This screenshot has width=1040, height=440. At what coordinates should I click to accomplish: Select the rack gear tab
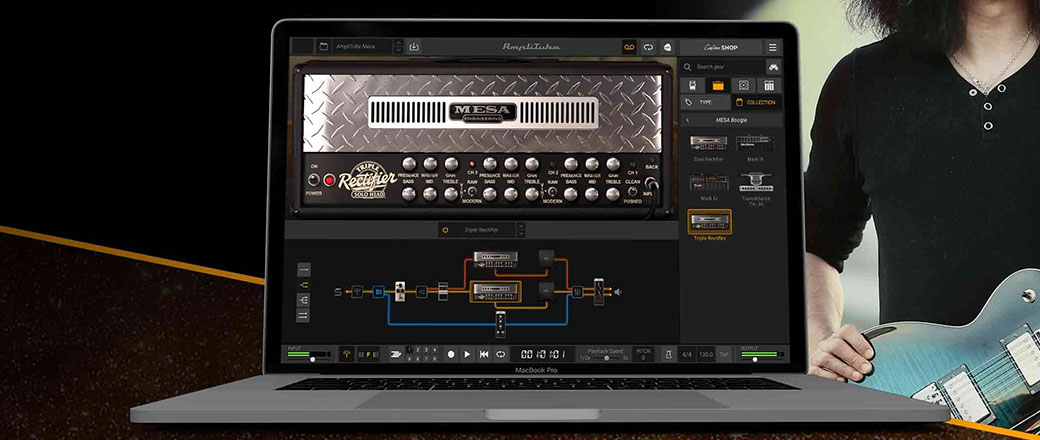pyautogui.click(x=769, y=85)
